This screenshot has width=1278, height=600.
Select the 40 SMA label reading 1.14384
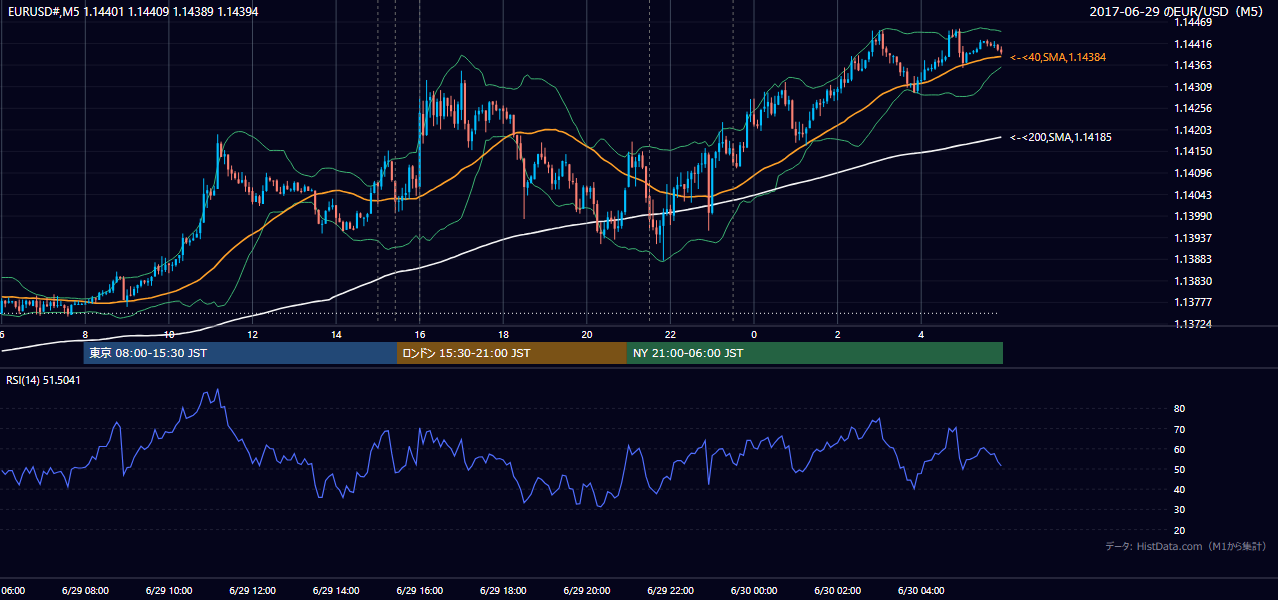[1057, 58]
